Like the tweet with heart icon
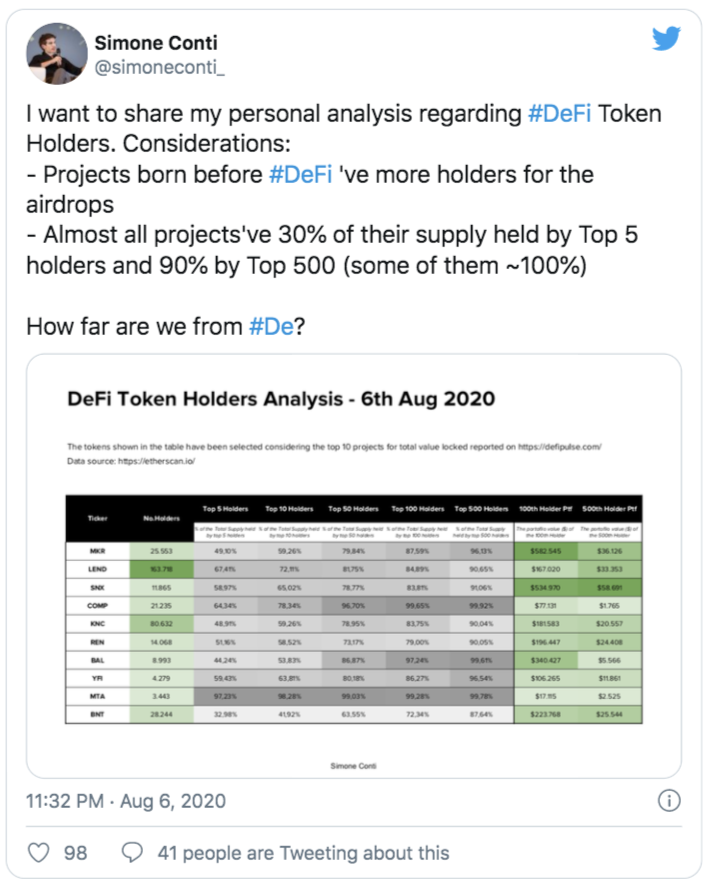Image resolution: width=709 pixels, height=885 pixels. tap(38, 852)
